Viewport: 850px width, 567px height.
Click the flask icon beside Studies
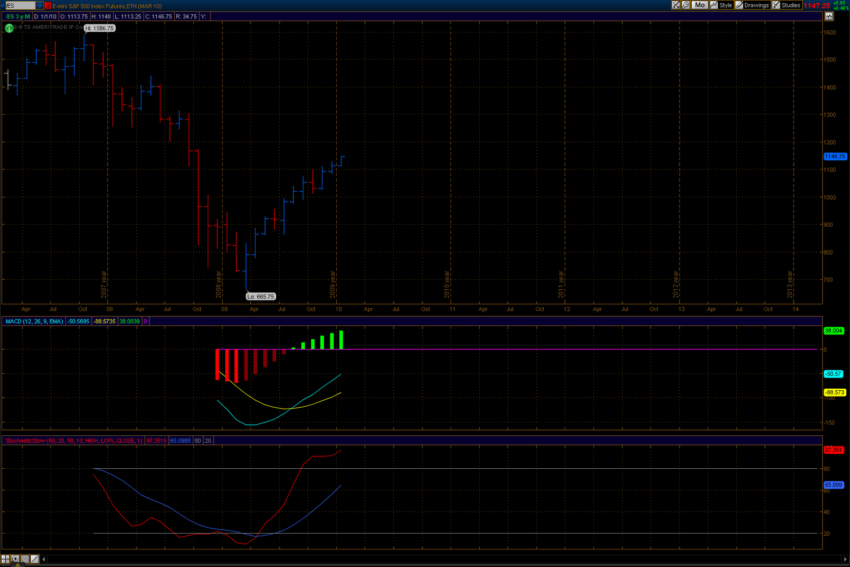776,5
